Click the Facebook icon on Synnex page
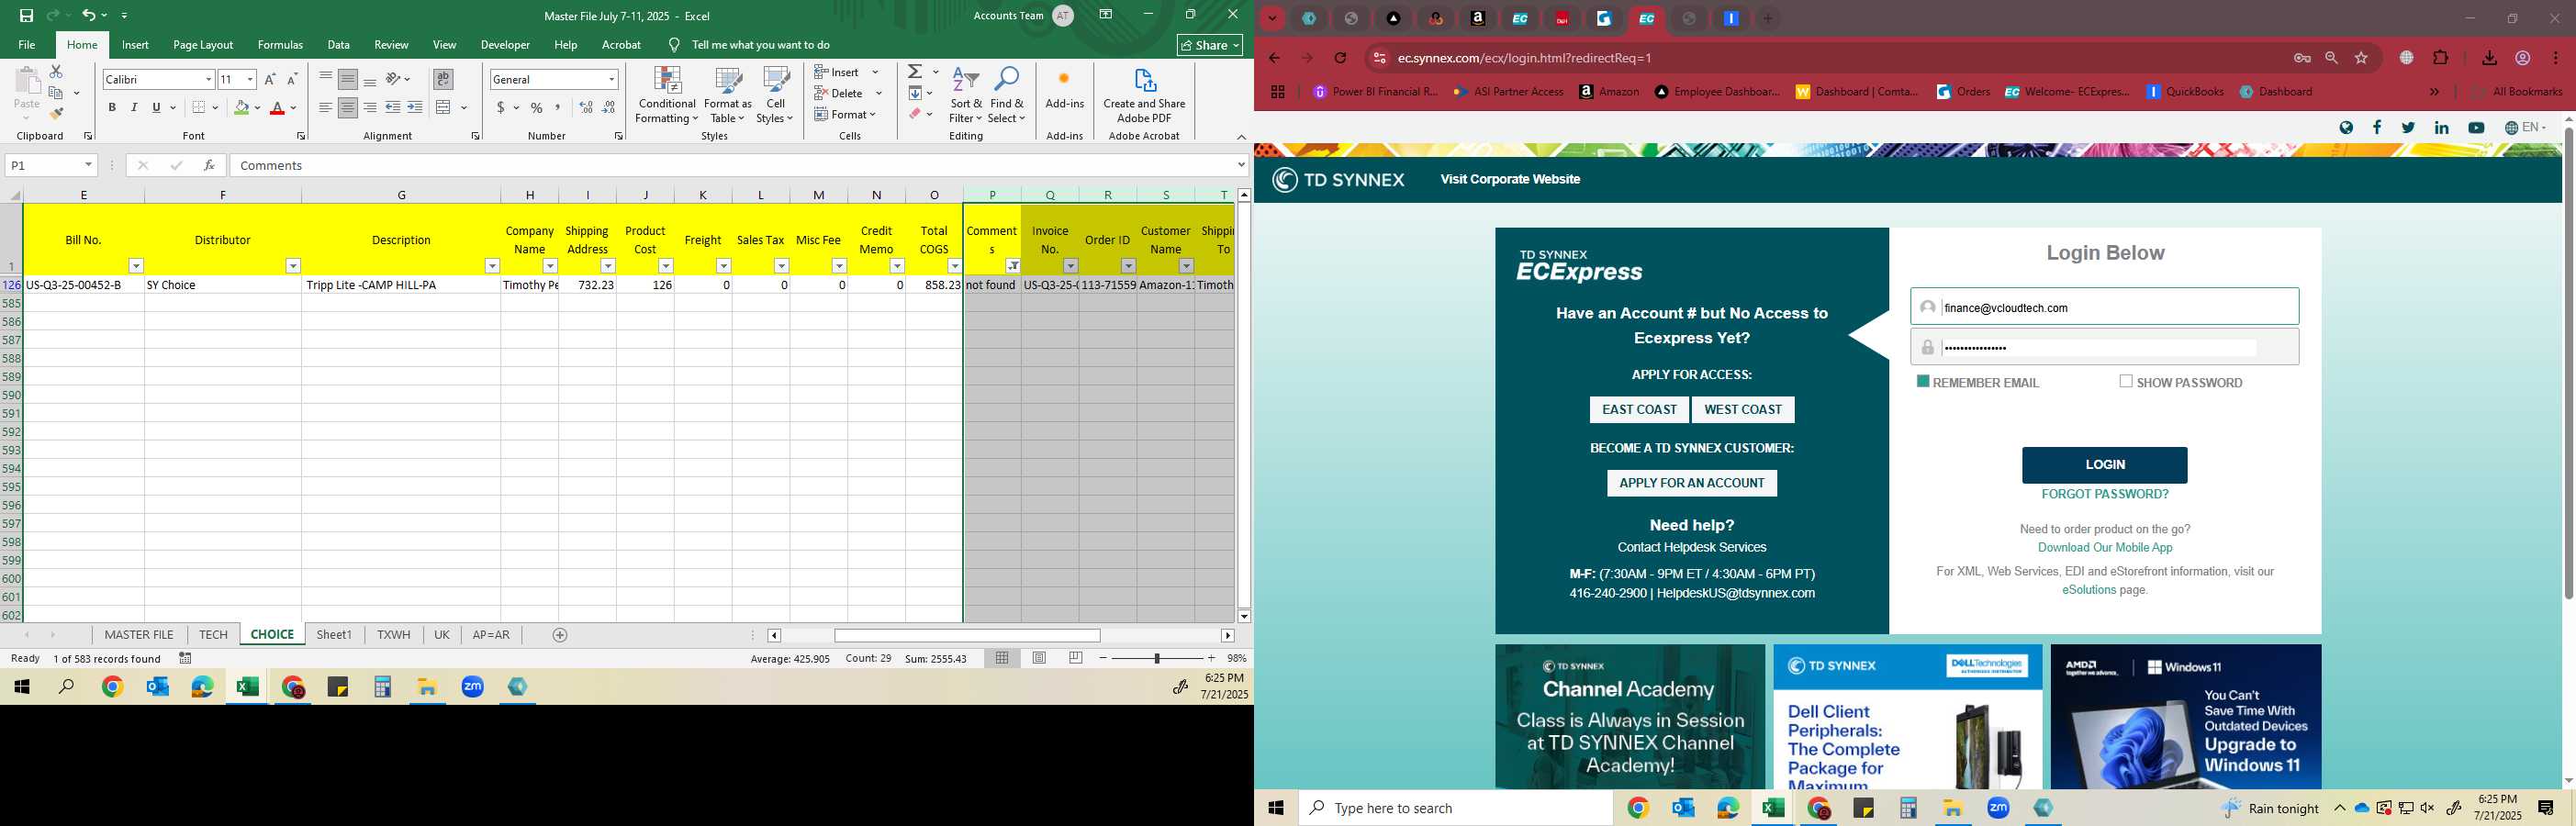This screenshot has width=2576, height=826. point(2377,127)
